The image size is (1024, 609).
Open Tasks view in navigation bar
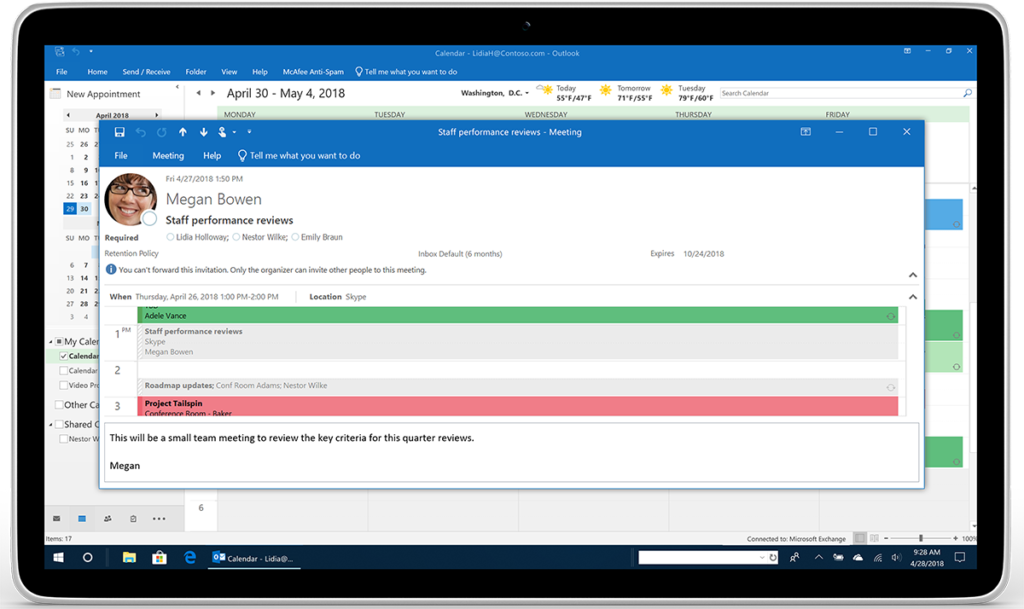click(131, 519)
